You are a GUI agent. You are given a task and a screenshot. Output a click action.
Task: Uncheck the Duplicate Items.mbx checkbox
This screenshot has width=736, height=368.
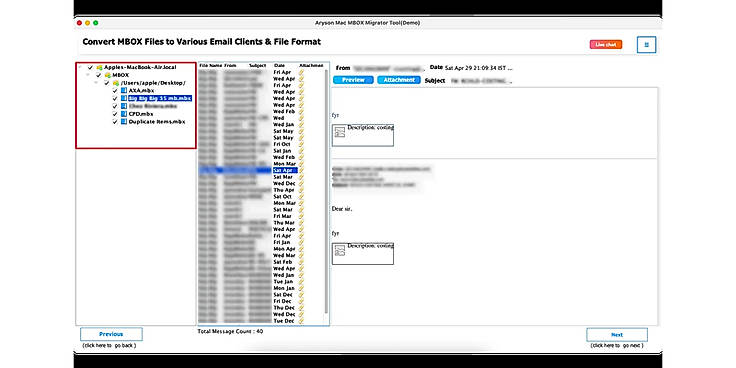tap(115, 122)
